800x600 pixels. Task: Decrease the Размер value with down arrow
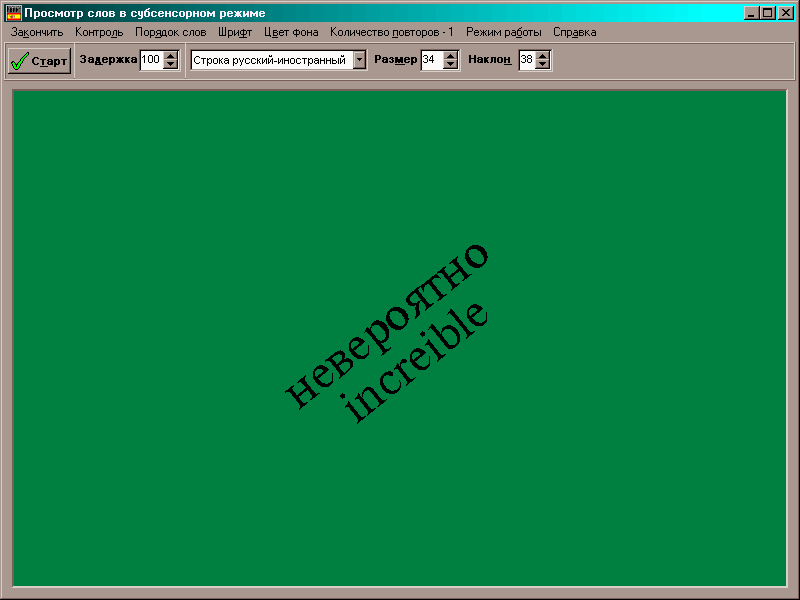point(450,65)
